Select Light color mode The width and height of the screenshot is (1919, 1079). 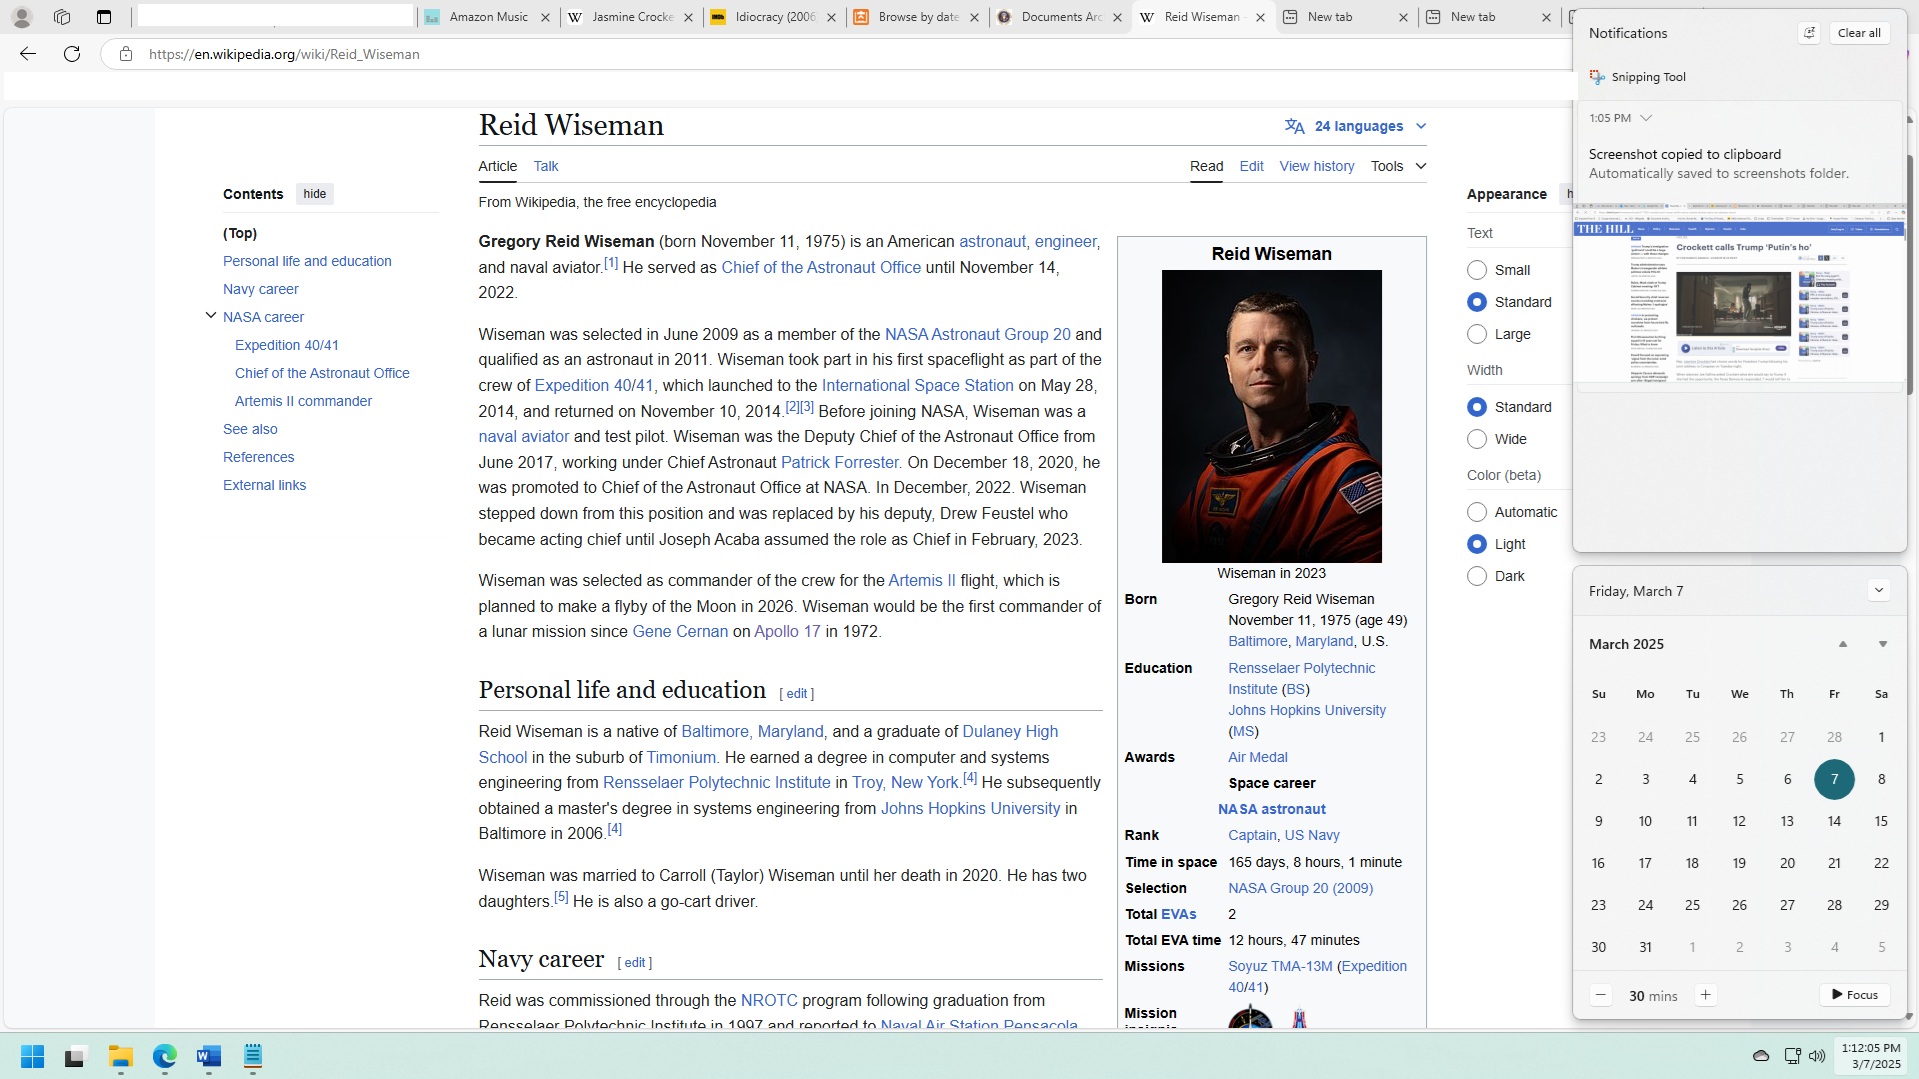1477,544
